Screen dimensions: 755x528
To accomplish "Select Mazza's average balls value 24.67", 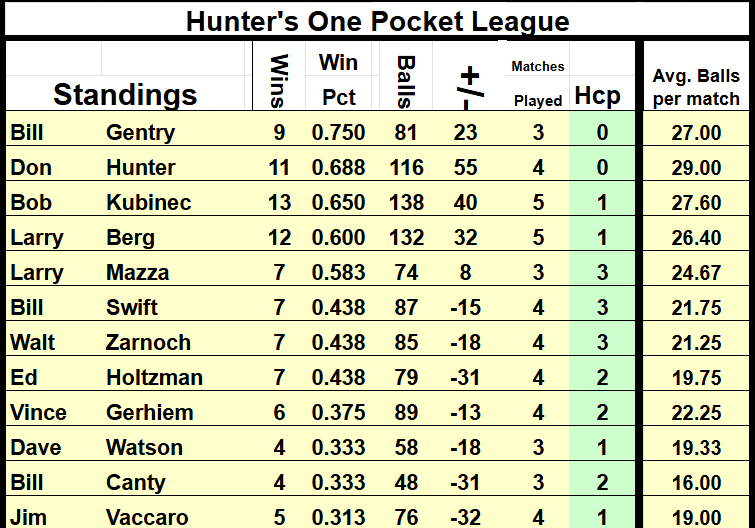I will [696, 272].
